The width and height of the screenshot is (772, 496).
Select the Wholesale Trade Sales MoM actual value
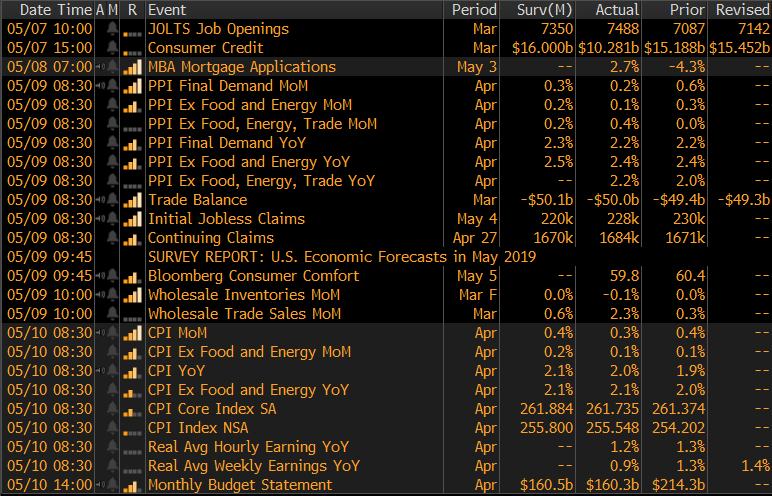(621, 314)
